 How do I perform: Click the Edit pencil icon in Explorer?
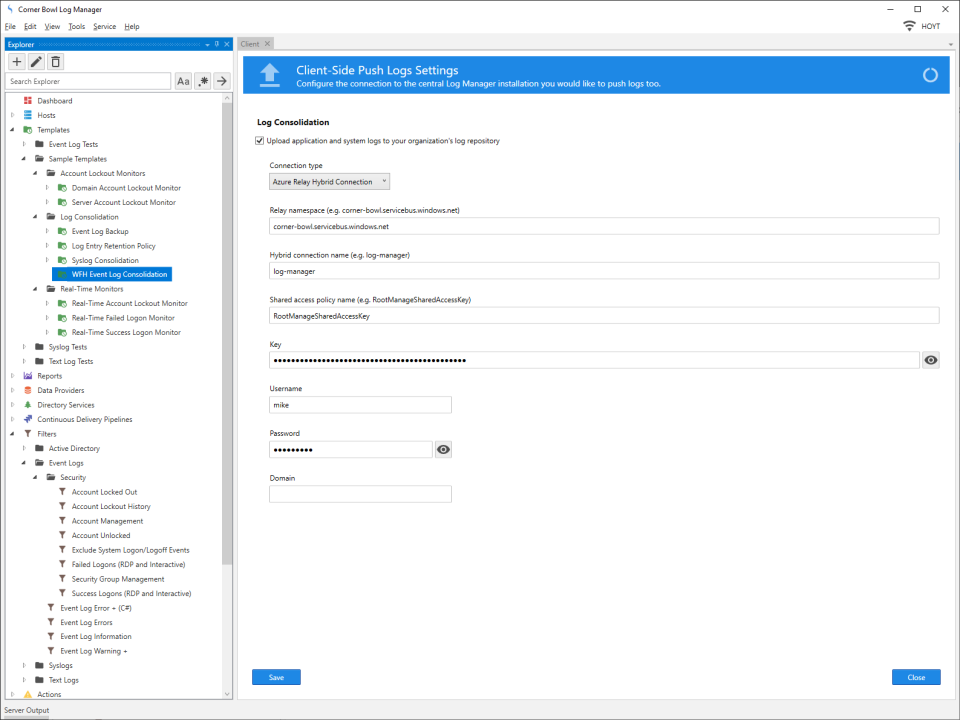(36, 62)
